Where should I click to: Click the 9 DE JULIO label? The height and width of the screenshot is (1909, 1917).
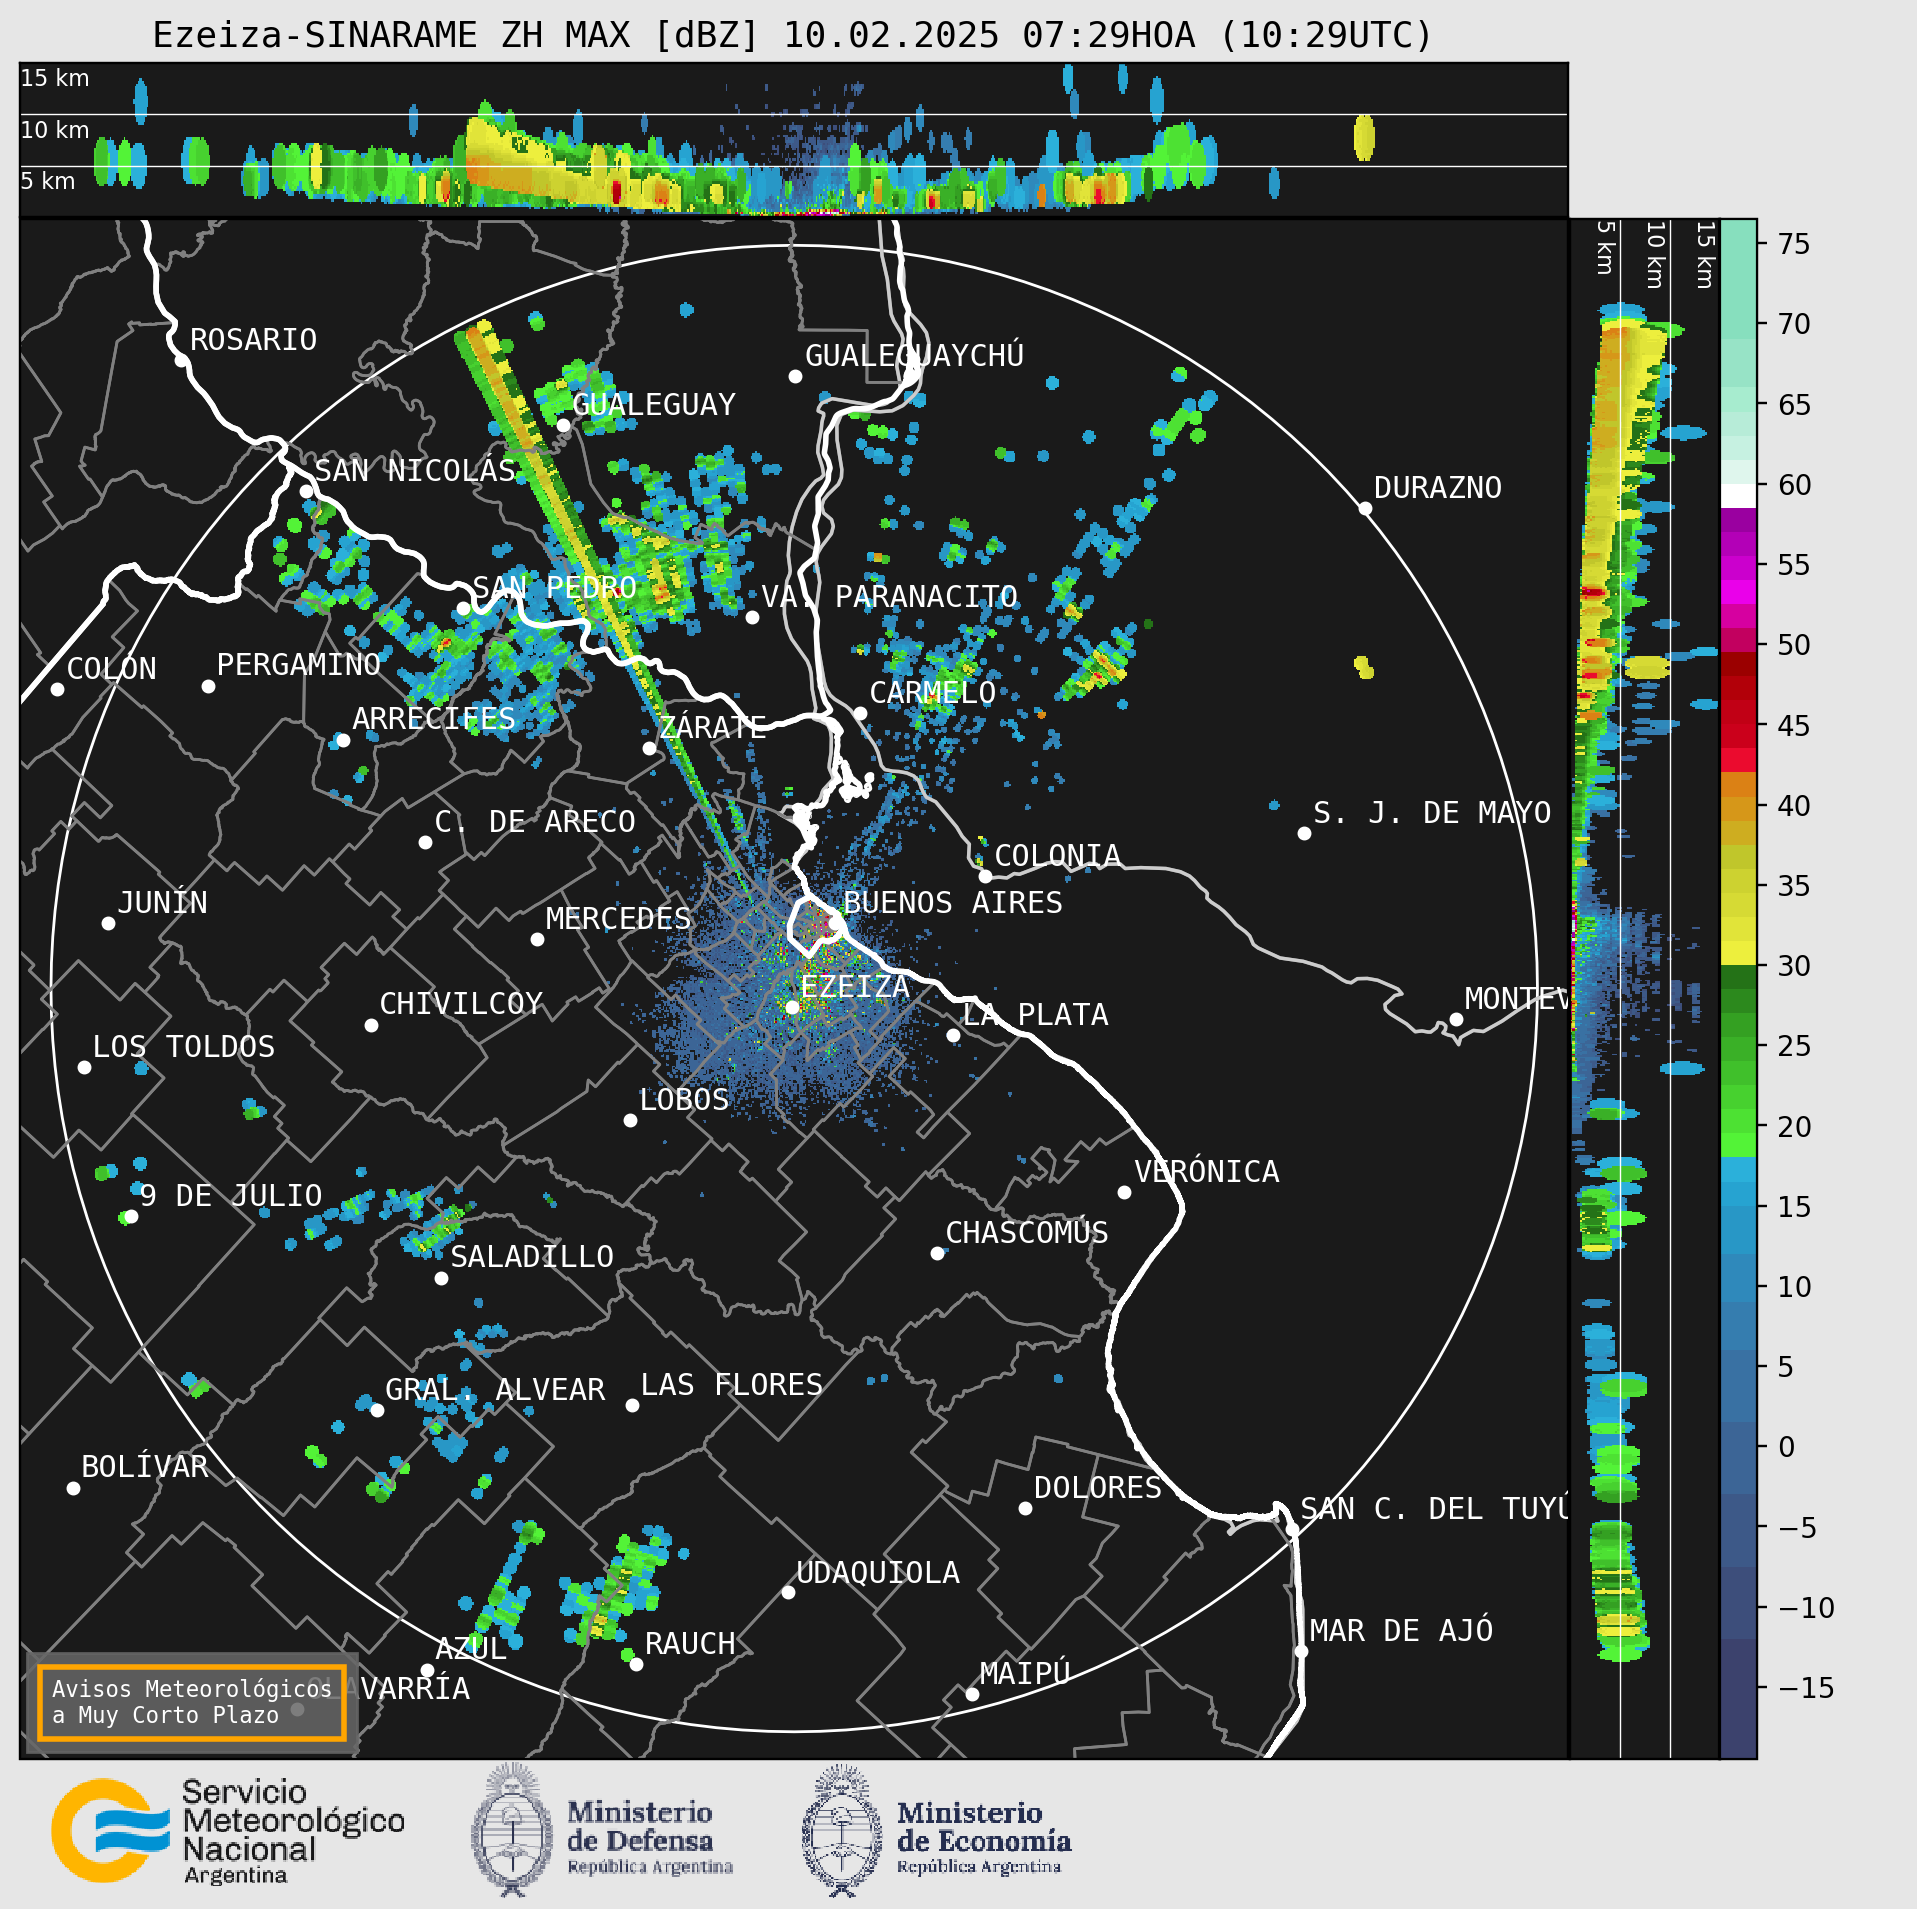tap(231, 1196)
